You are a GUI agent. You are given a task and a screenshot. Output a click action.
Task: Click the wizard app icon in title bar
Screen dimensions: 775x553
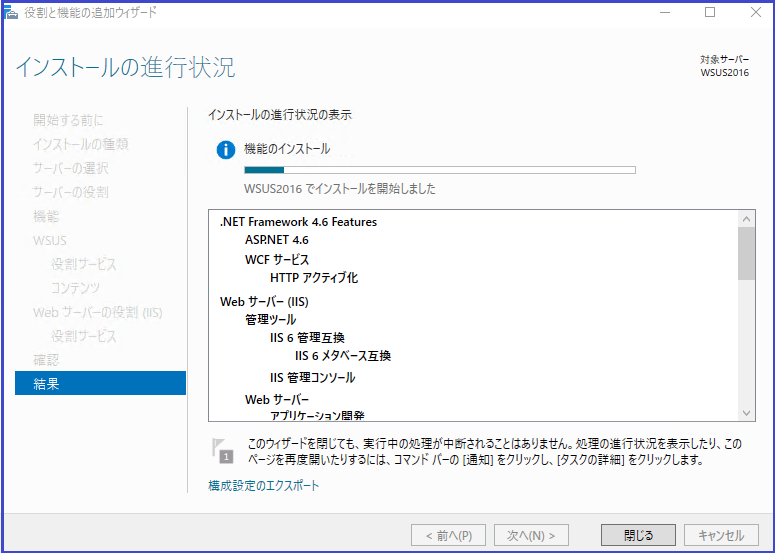[11, 12]
